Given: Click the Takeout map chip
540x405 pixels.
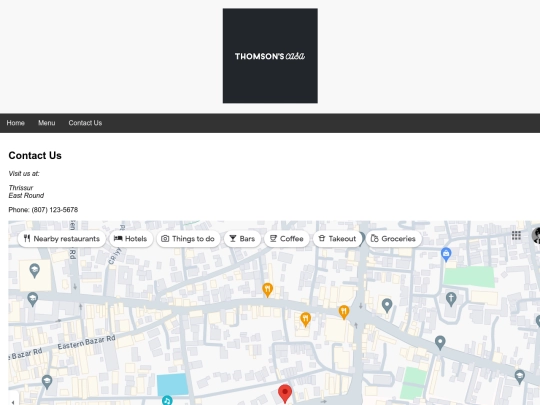Looking at the screenshot, I should click(x=337, y=239).
